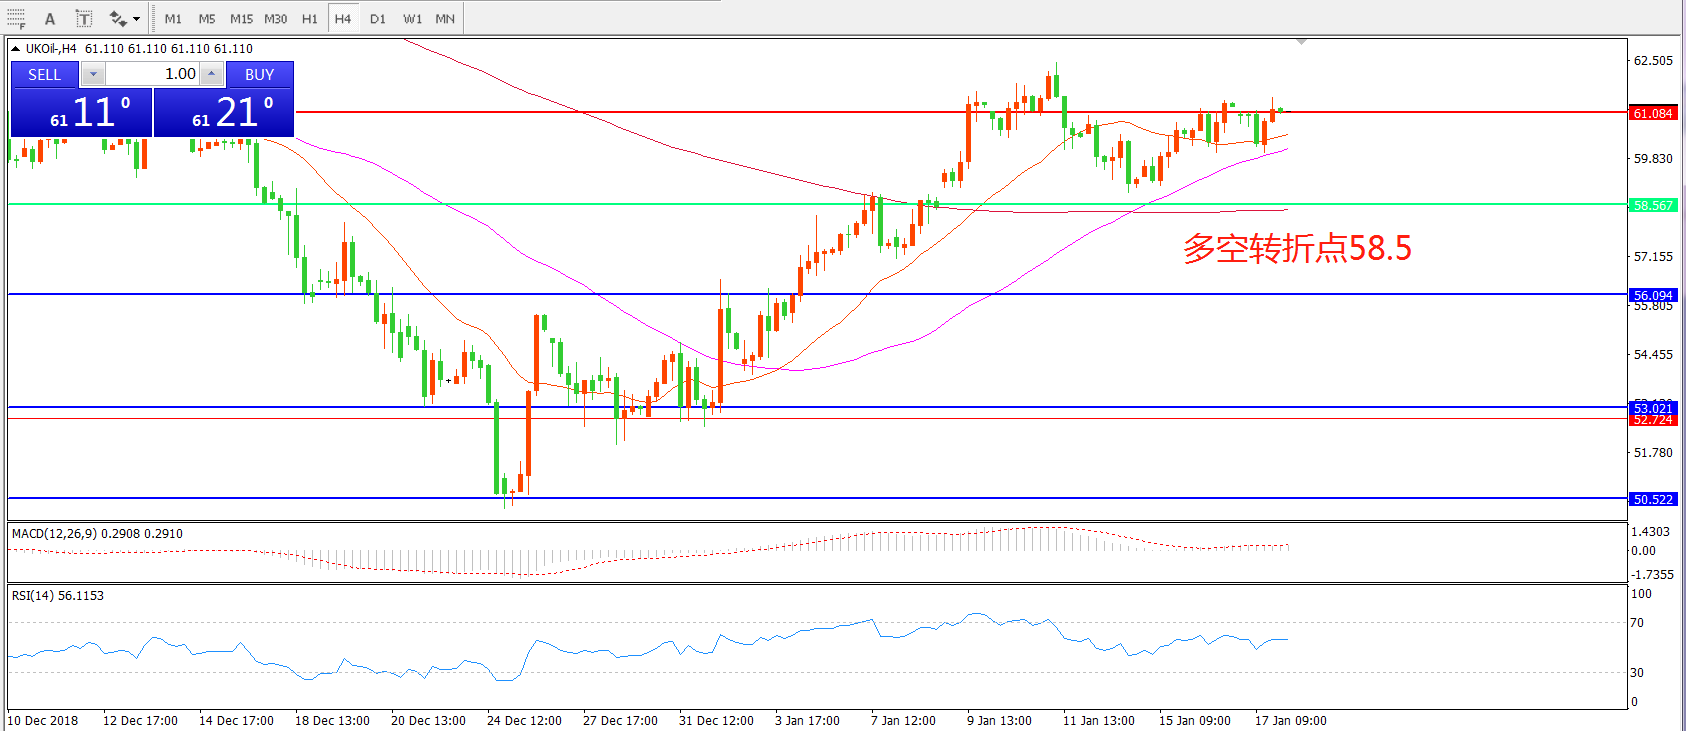Increase the trade volume with up arrow

click(212, 74)
